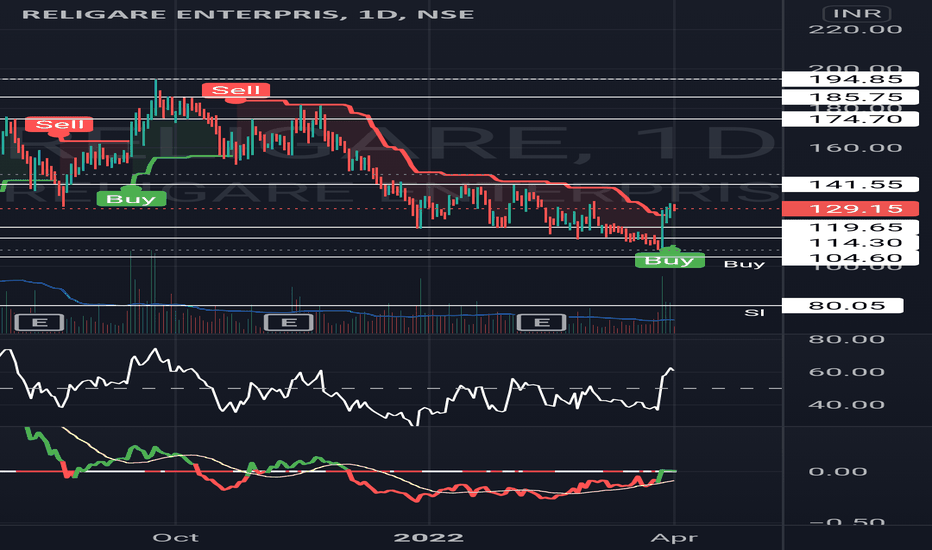Click the 160.00 price scale value
932x550 pixels.
pyautogui.click(x=855, y=147)
